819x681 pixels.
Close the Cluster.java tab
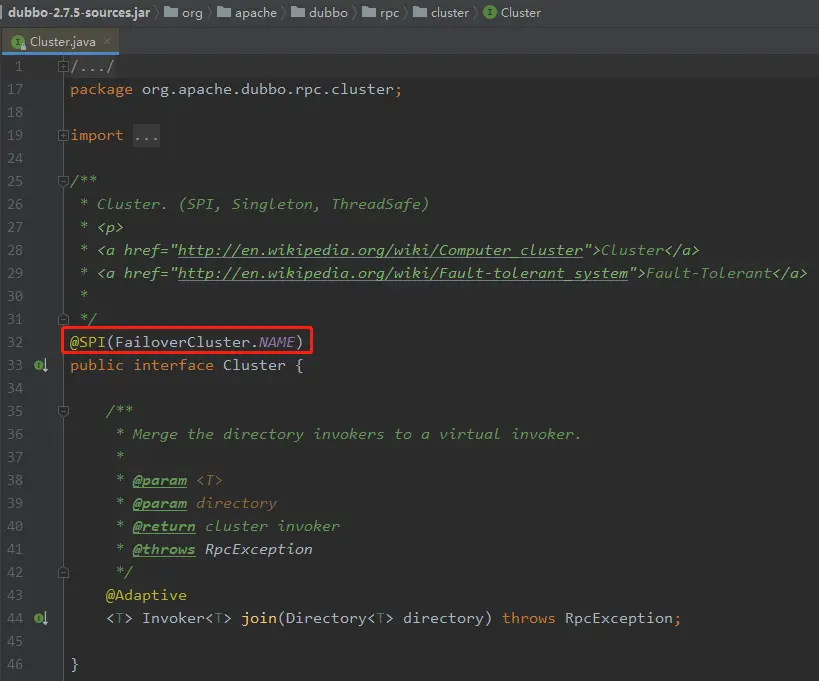[x=107, y=41]
